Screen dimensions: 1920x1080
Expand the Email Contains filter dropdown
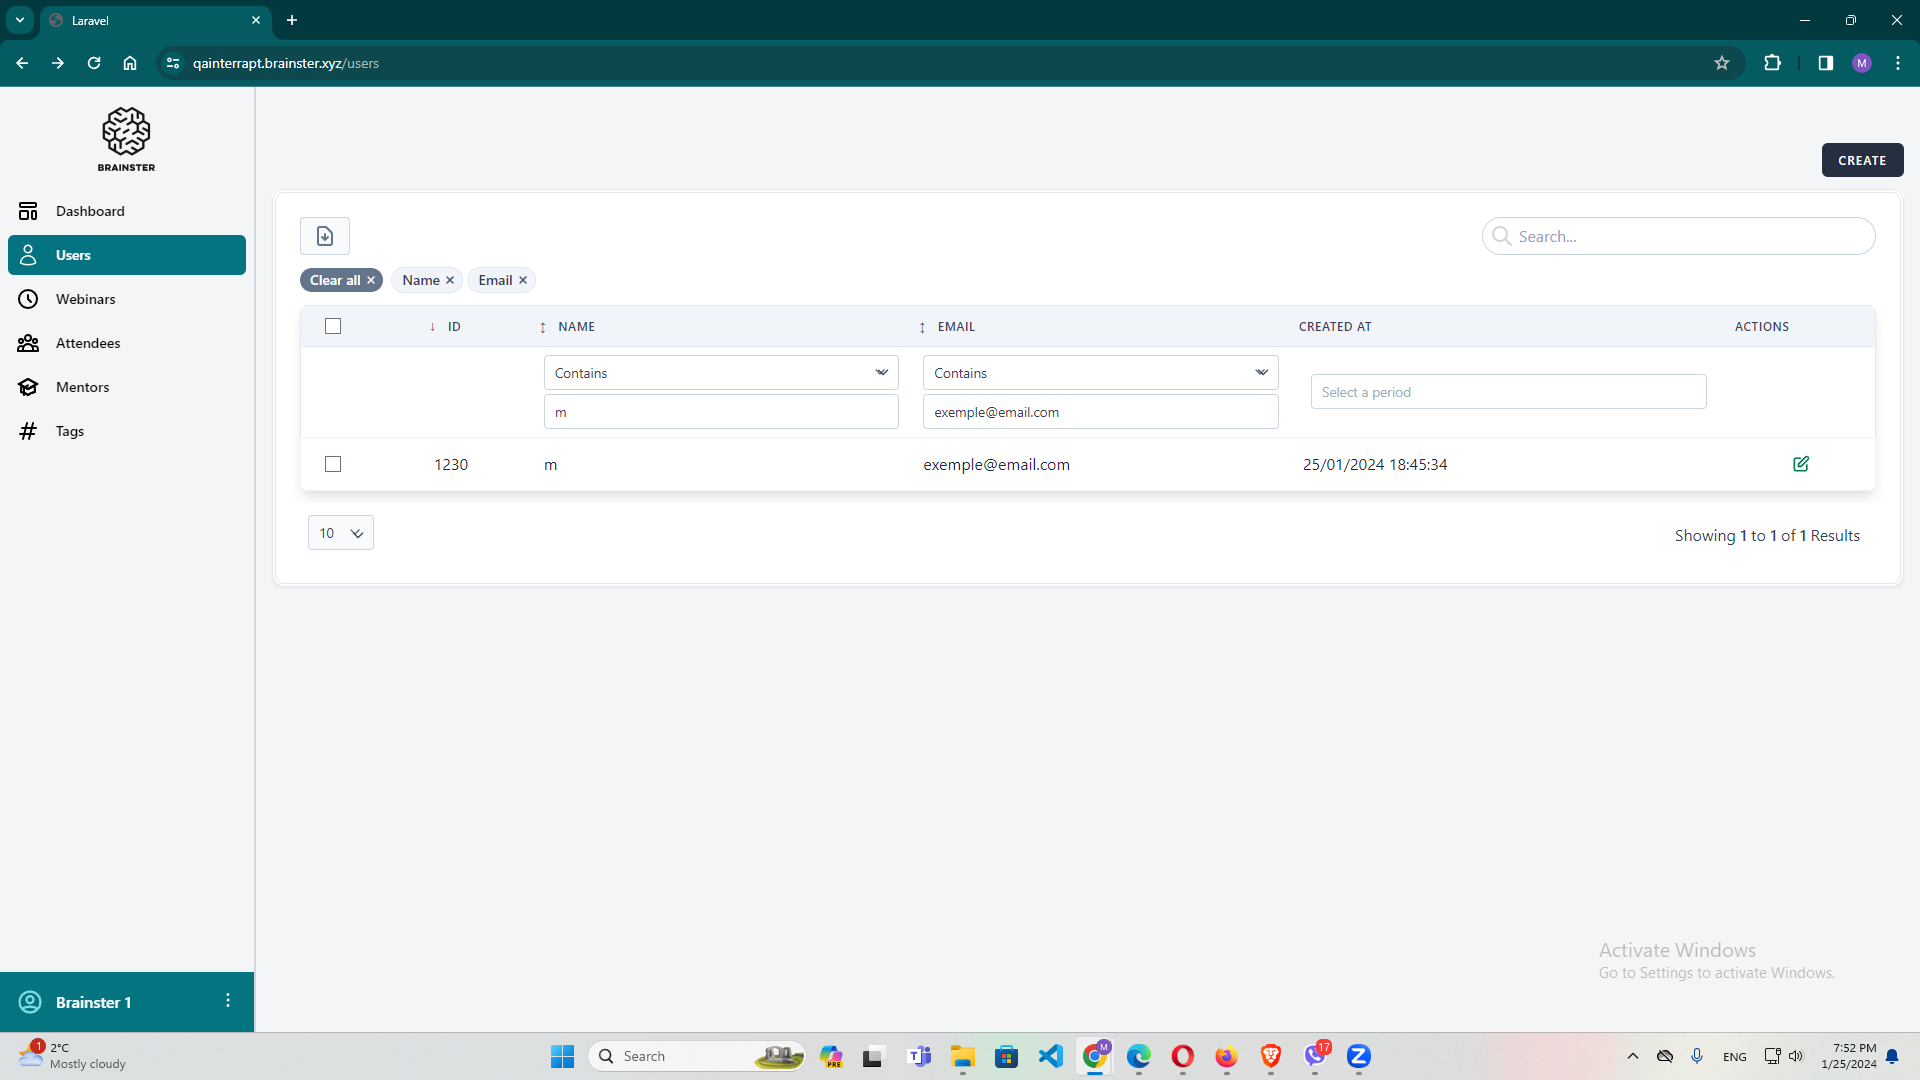coord(1100,373)
